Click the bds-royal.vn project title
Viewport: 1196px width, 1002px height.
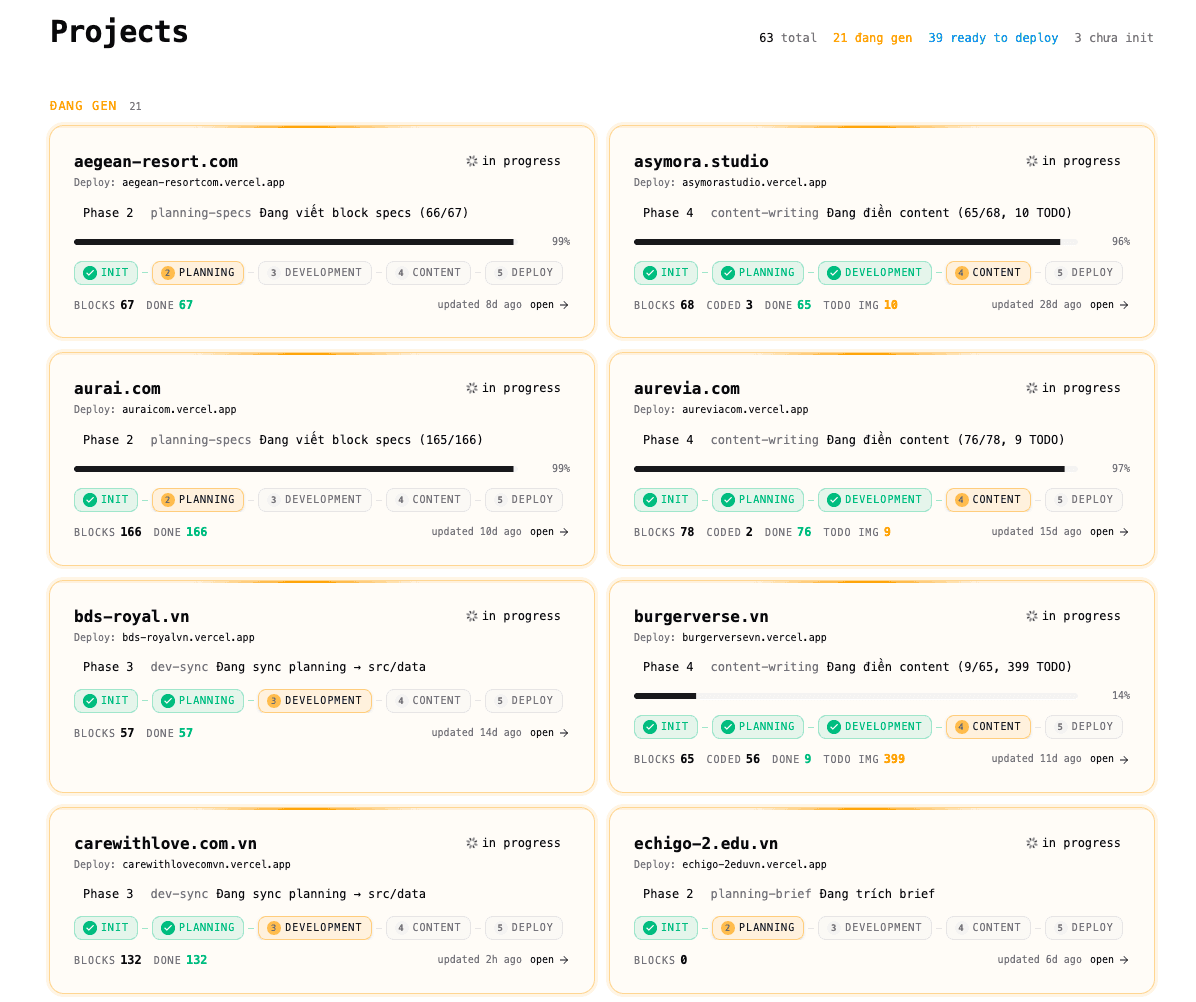[131, 616]
